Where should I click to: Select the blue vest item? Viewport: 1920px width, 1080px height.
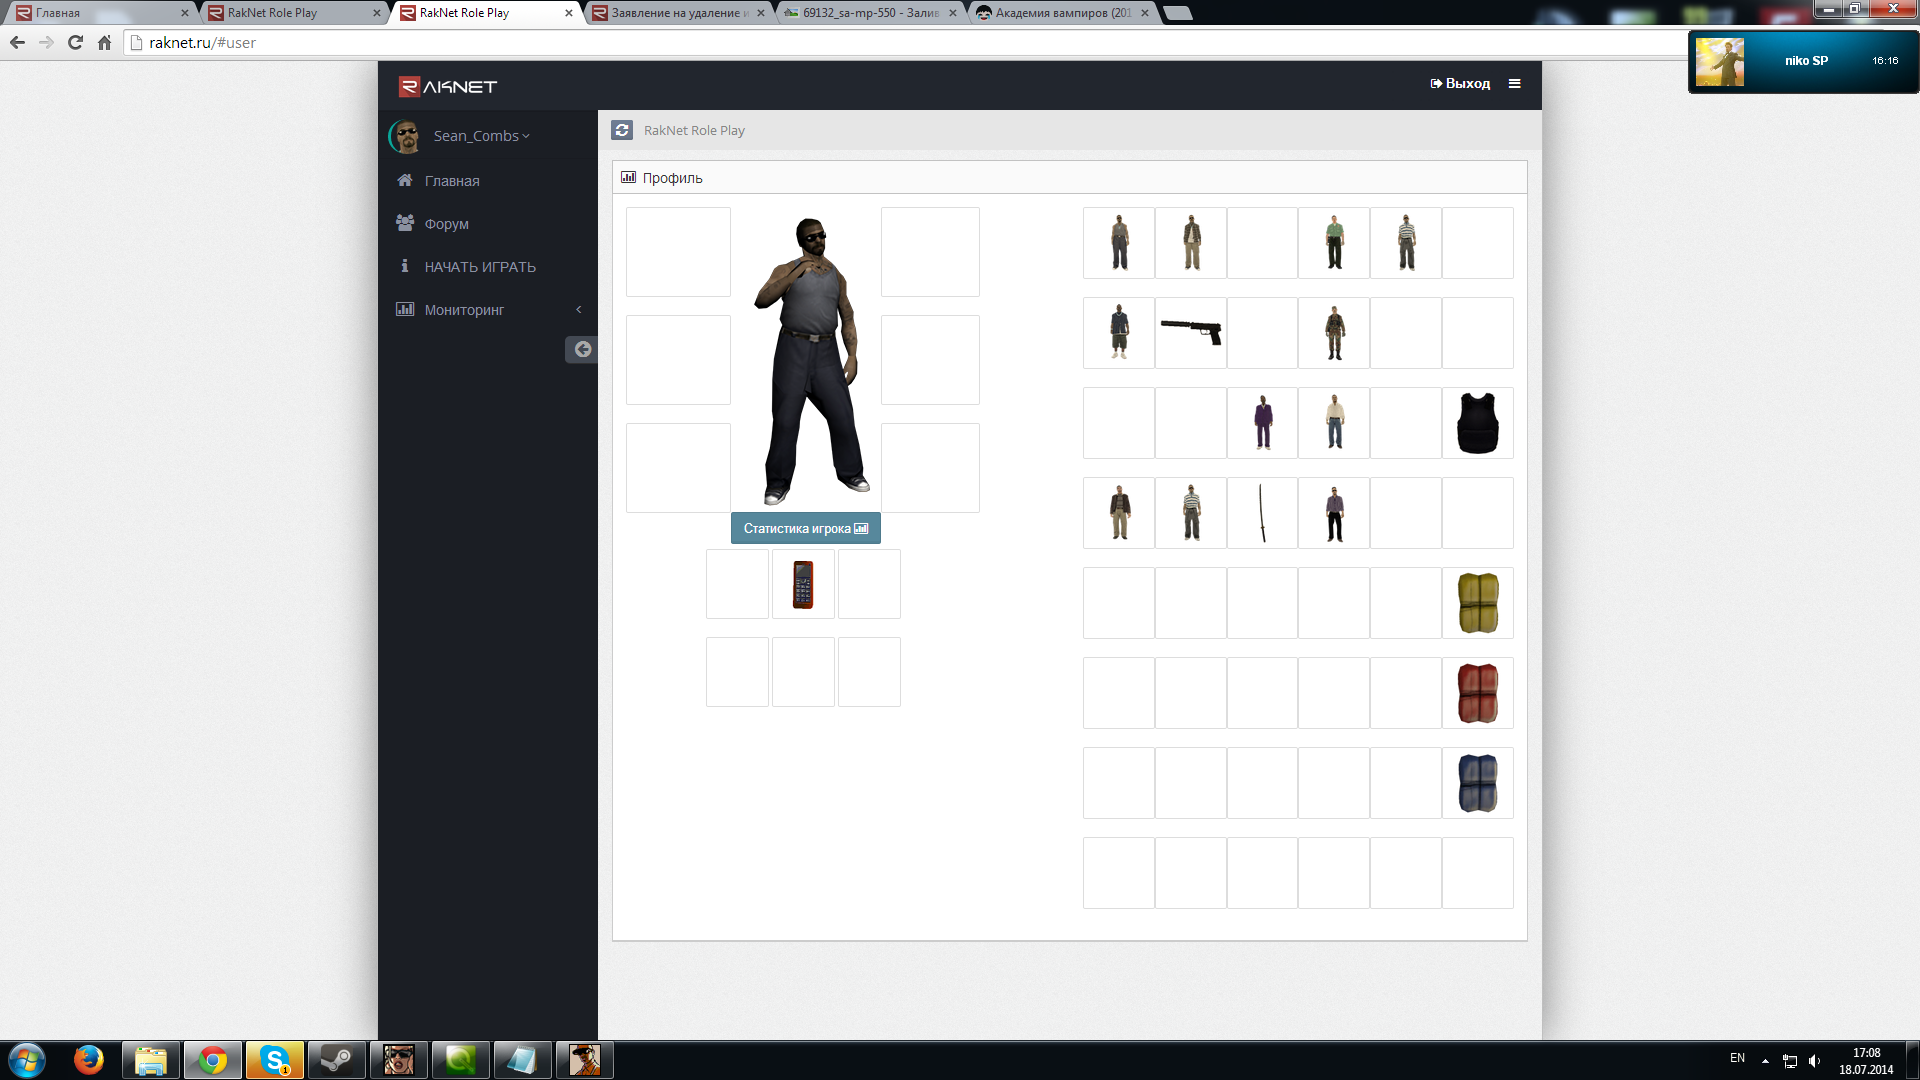[x=1478, y=783]
